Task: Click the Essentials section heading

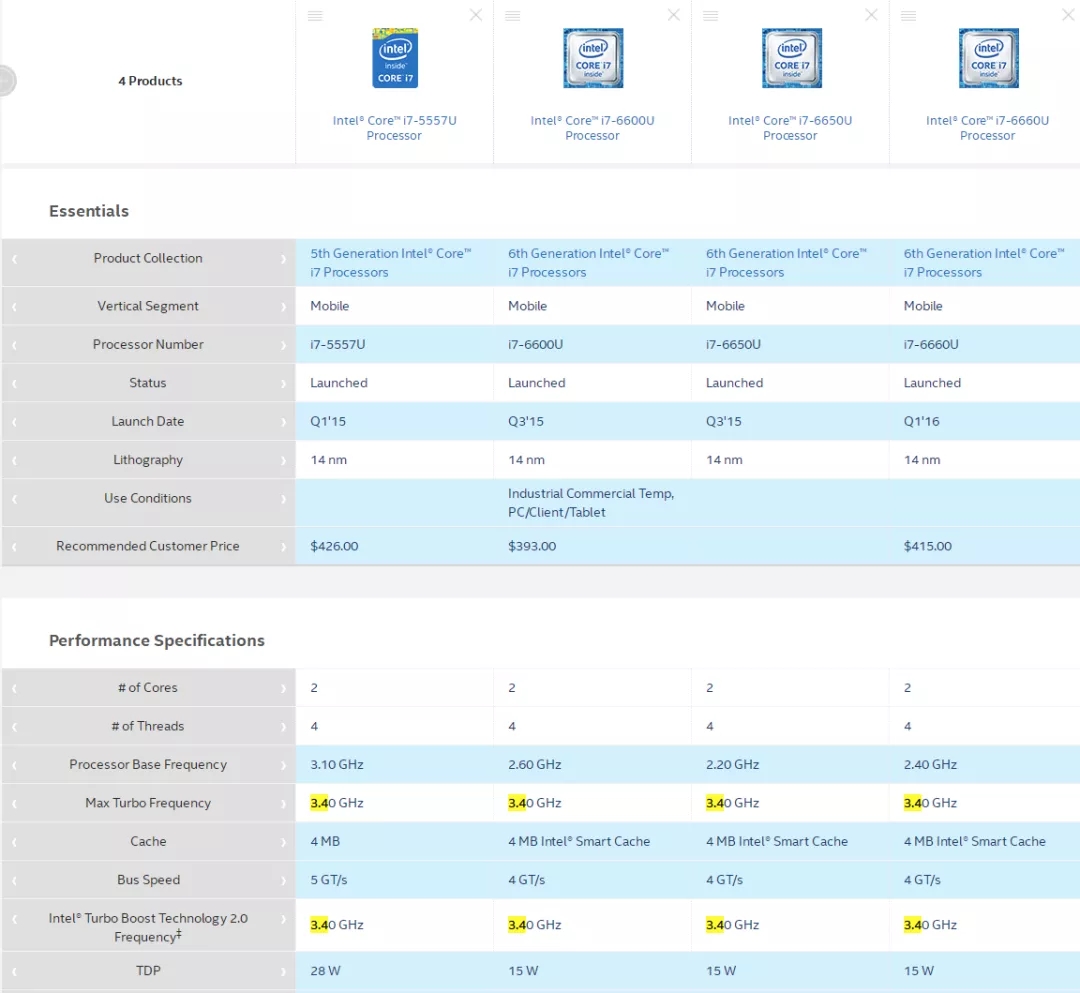Action: pos(89,211)
